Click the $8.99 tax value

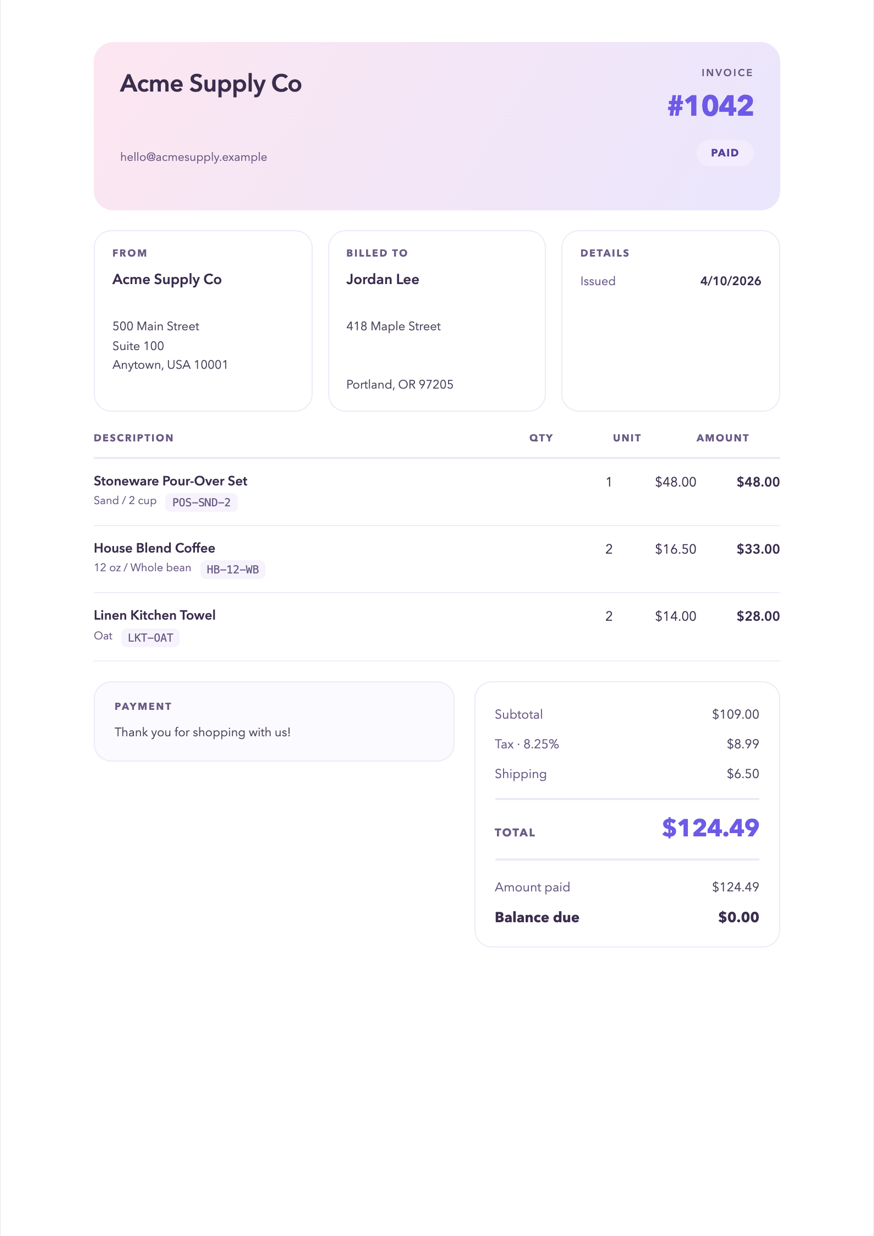(x=743, y=744)
